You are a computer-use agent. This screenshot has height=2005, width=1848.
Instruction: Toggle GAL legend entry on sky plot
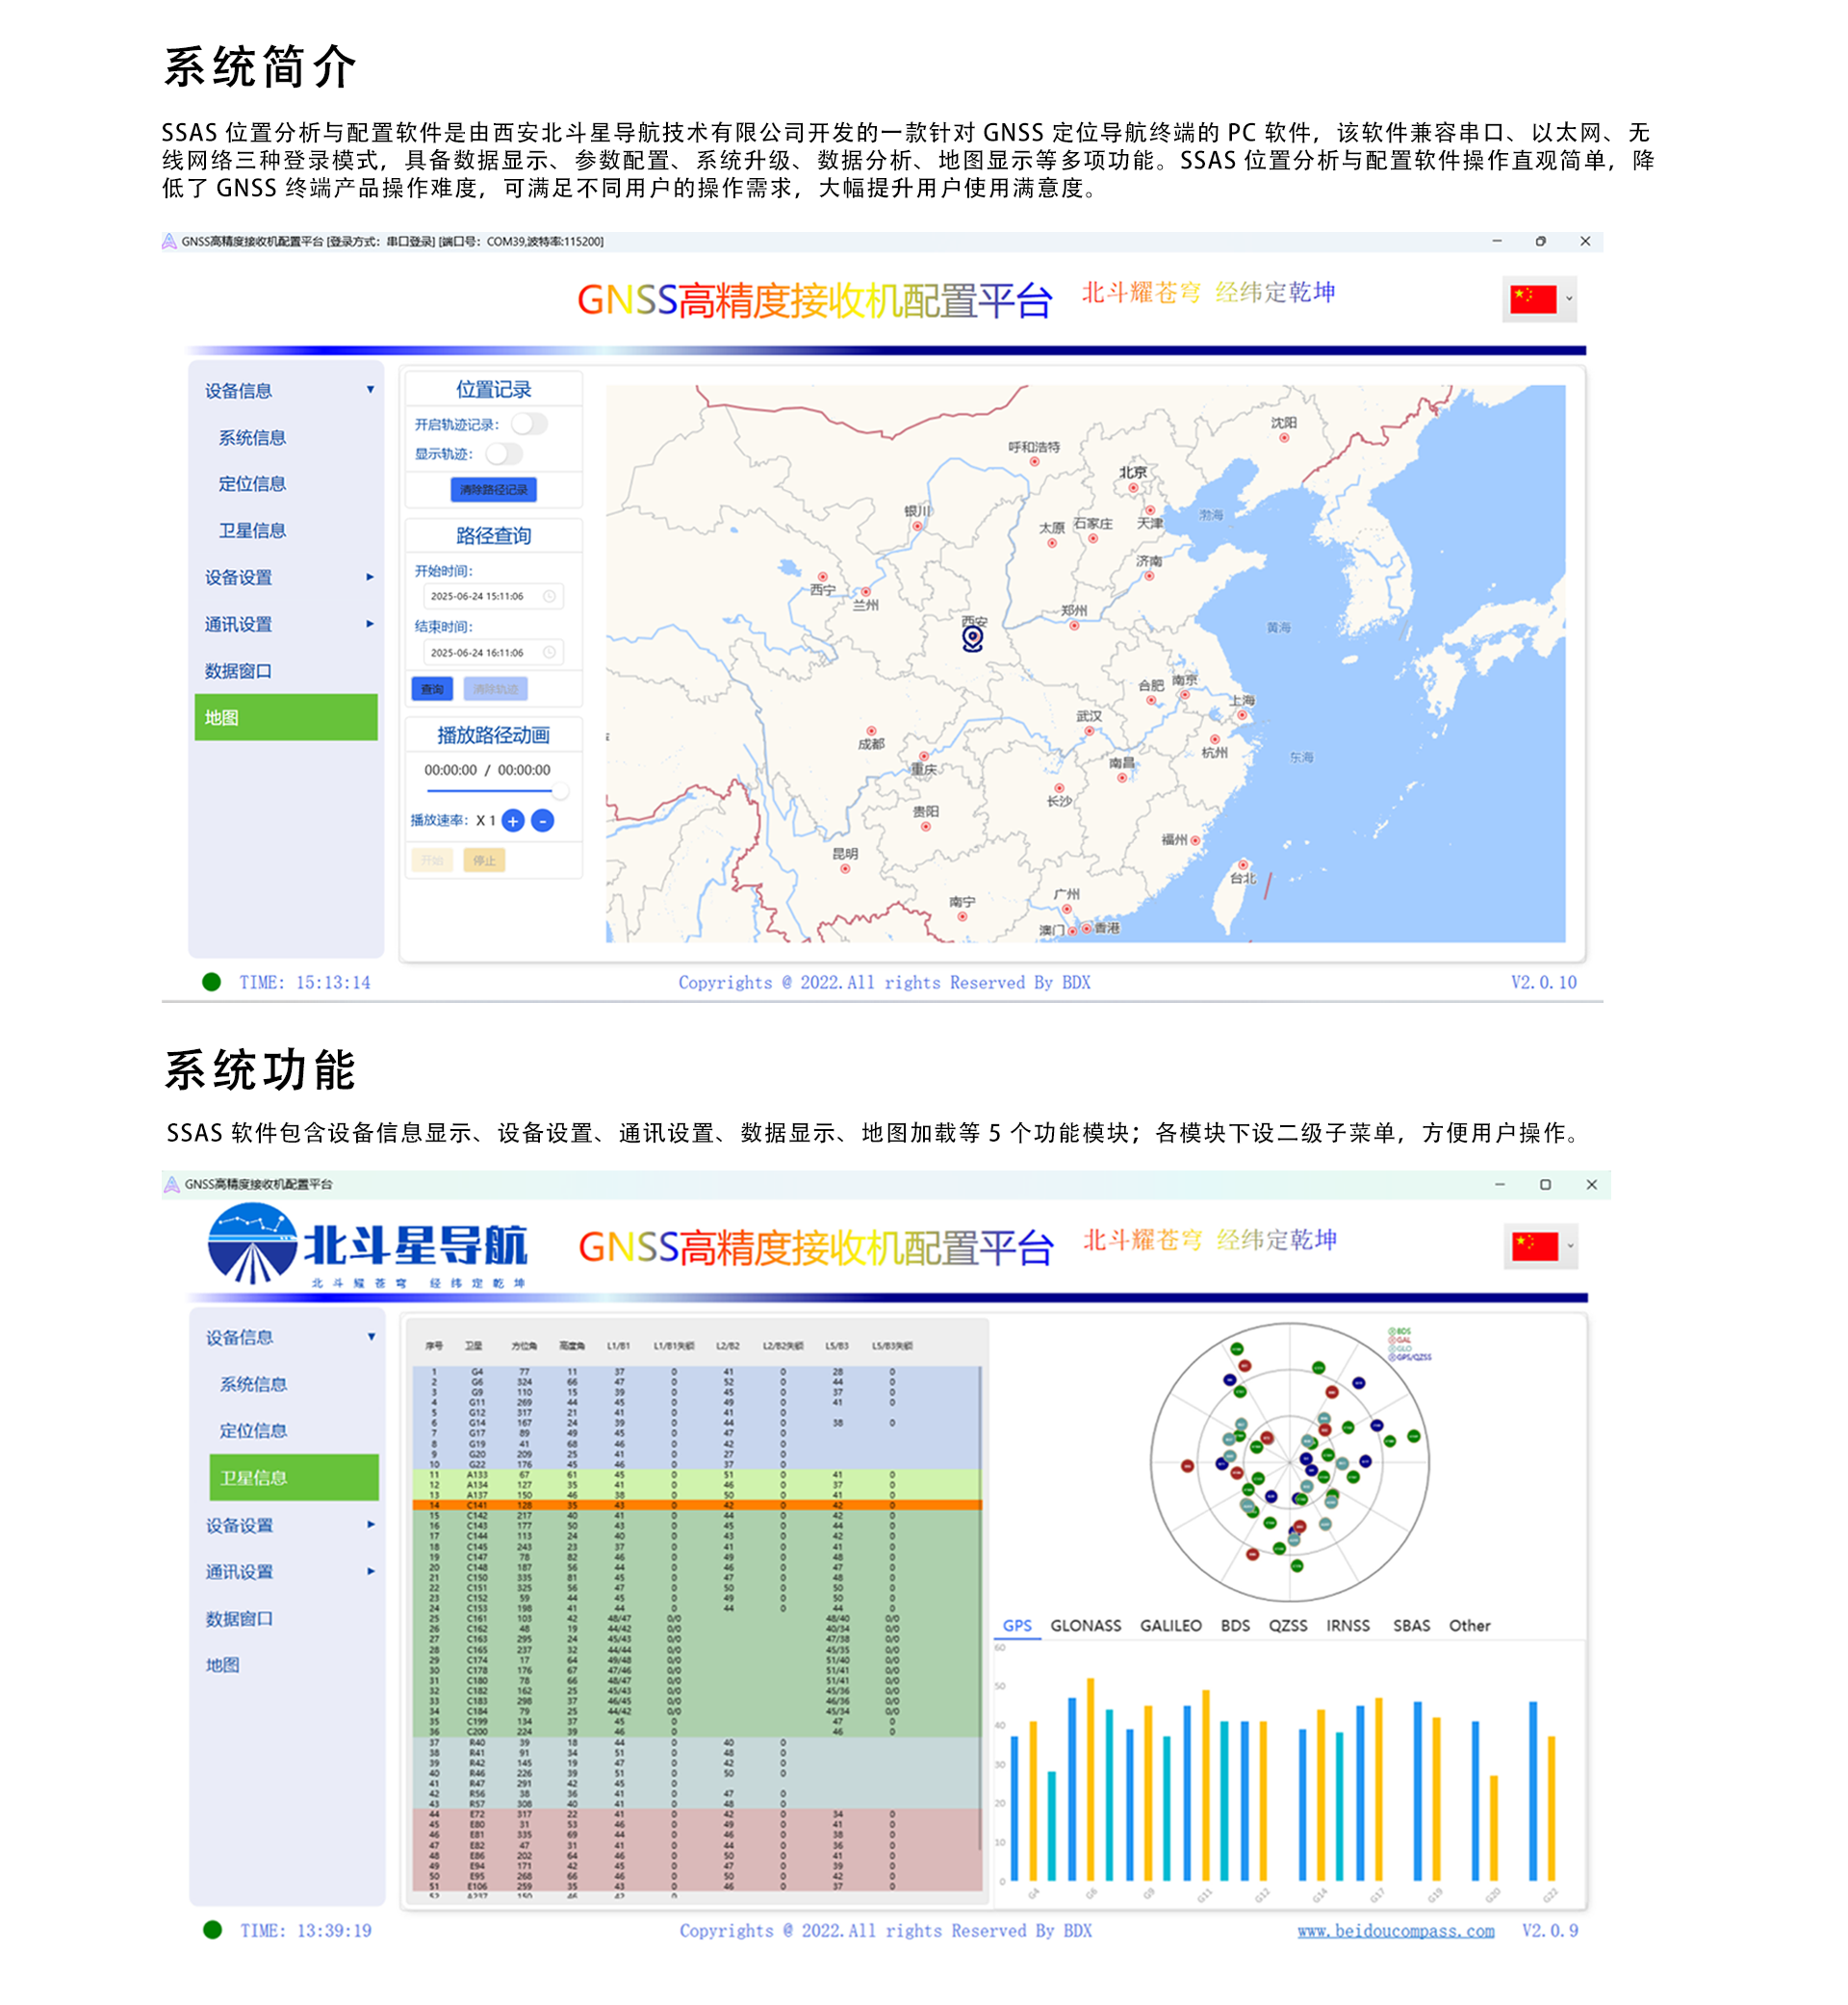(x=1400, y=1341)
